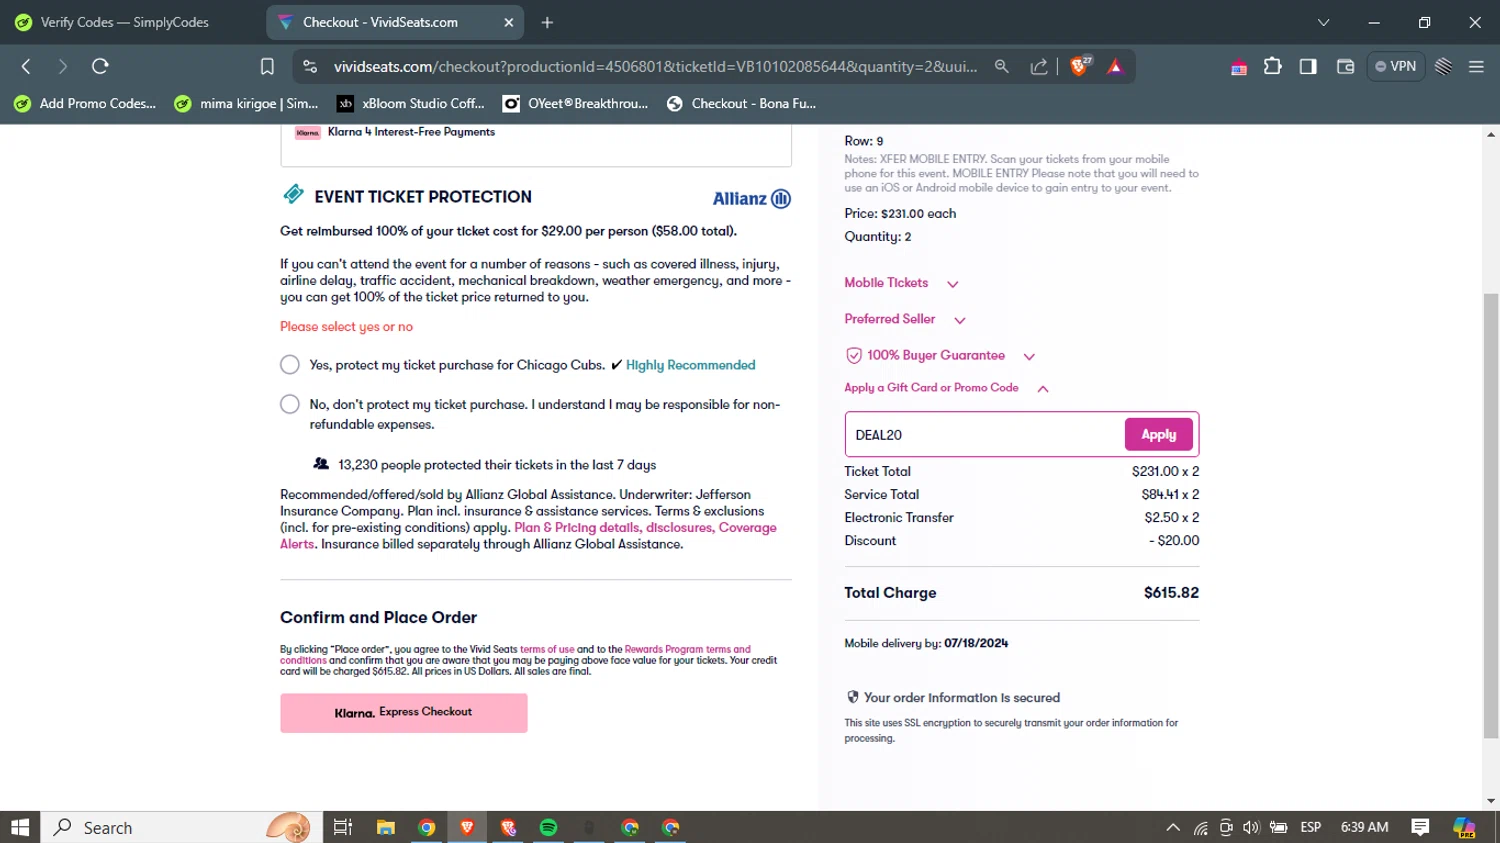Image resolution: width=1500 pixels, height=843 pixels.
Task: Open Brave browser icon in taskbar
Action: [x=467, y=827]
